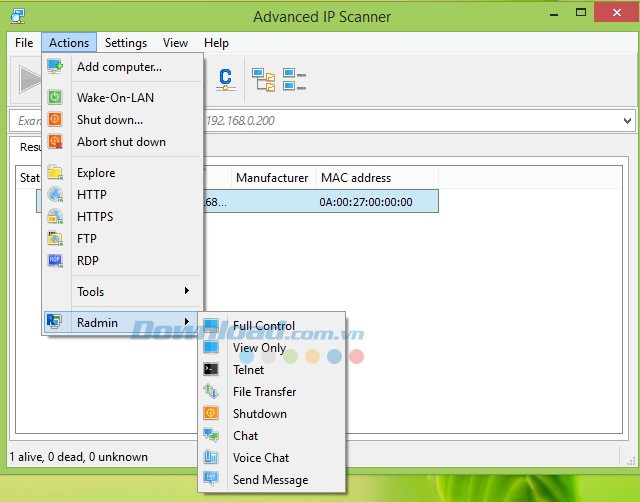Click the Expand all tree toolbar icon
This screenshot has width=640, height=502.
[263, 80]
